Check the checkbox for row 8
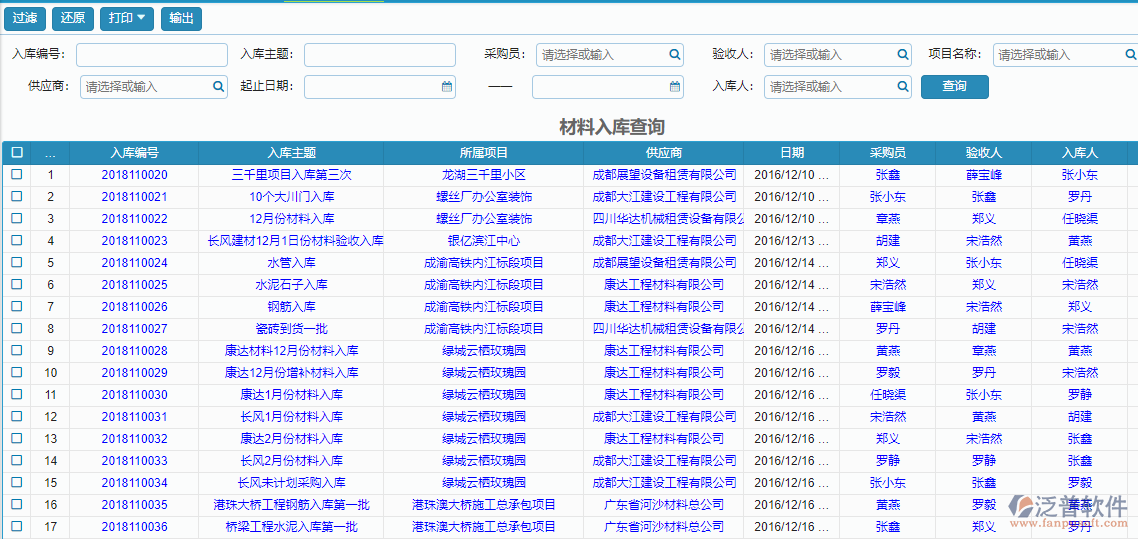The width and height of the screenshot is (1138, 539). pyautogui.click(x=17, y=328)
